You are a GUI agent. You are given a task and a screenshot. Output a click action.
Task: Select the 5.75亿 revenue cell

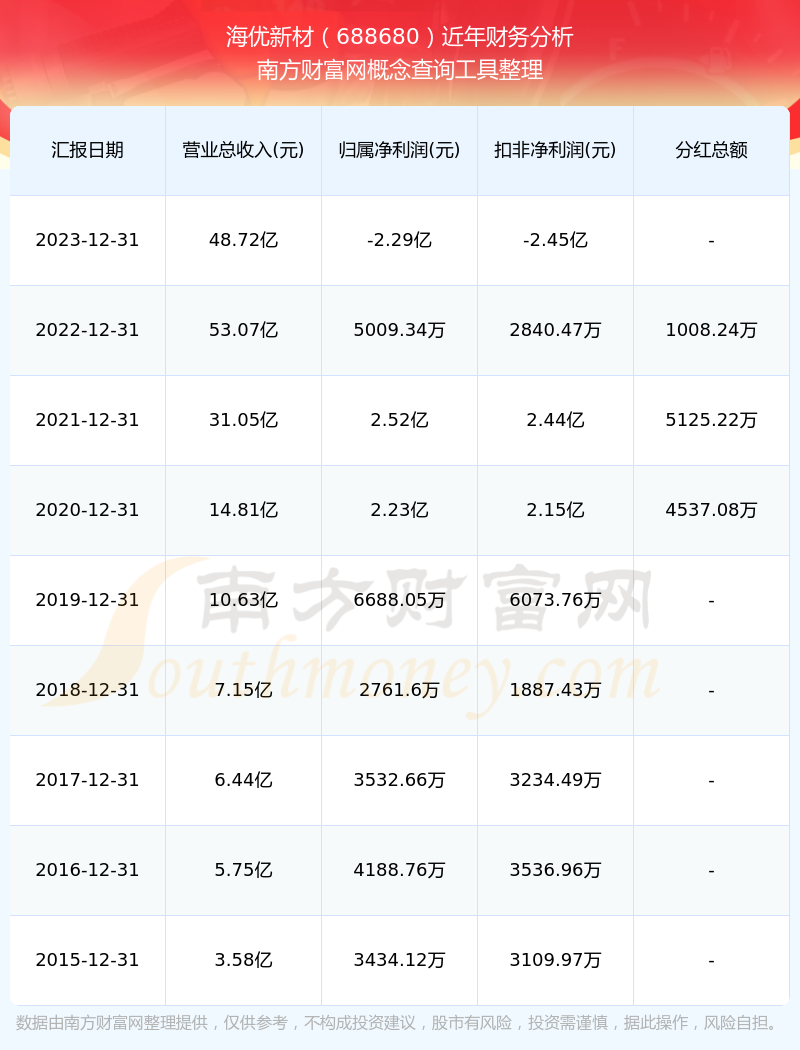click(x=244, y=871)
